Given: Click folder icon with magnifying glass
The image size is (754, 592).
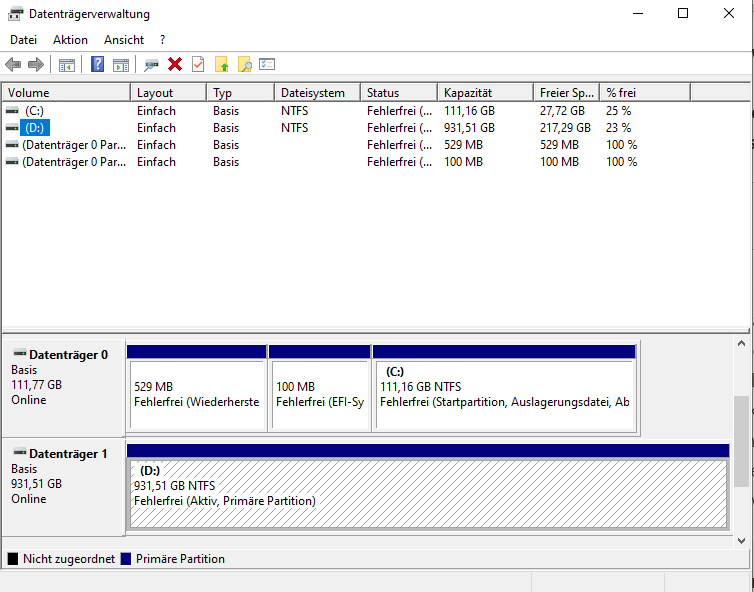Looking at the screenshot, I should [x=244, y=64].
